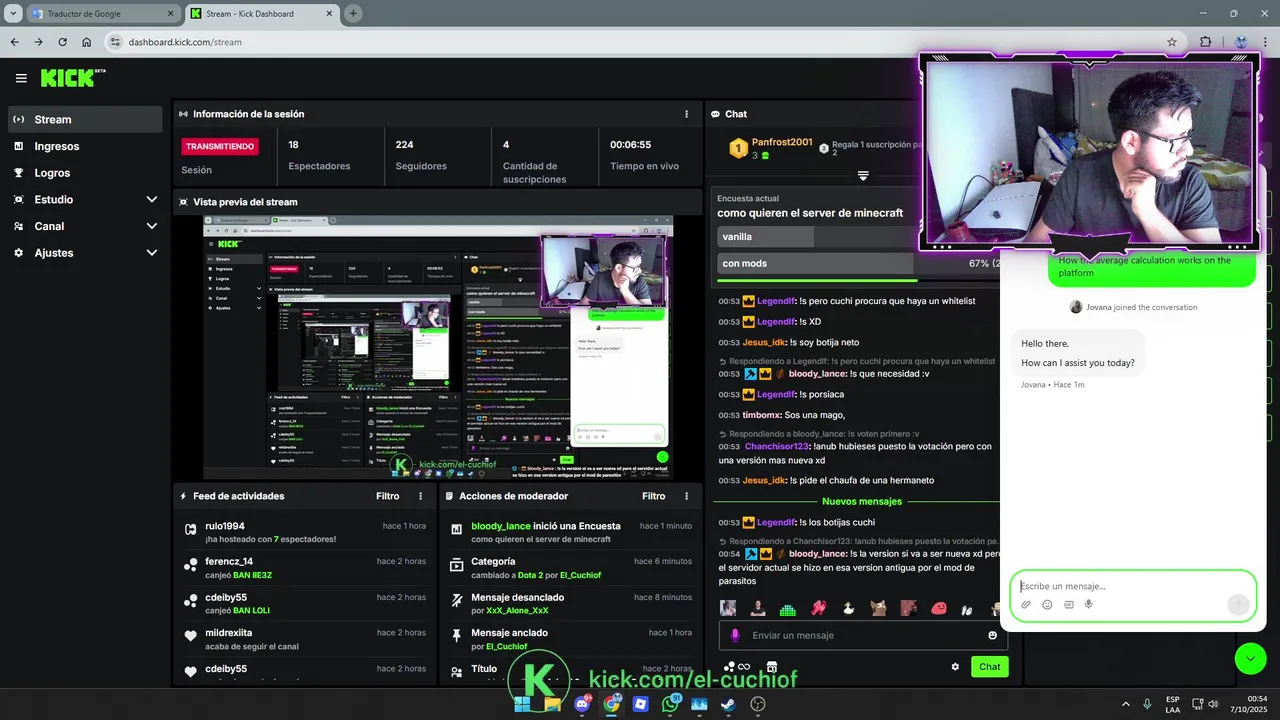Click the unpin icon beside Mensaje desanclado
This screenshot has height=720, width=1280.
[x=456, y=600]
